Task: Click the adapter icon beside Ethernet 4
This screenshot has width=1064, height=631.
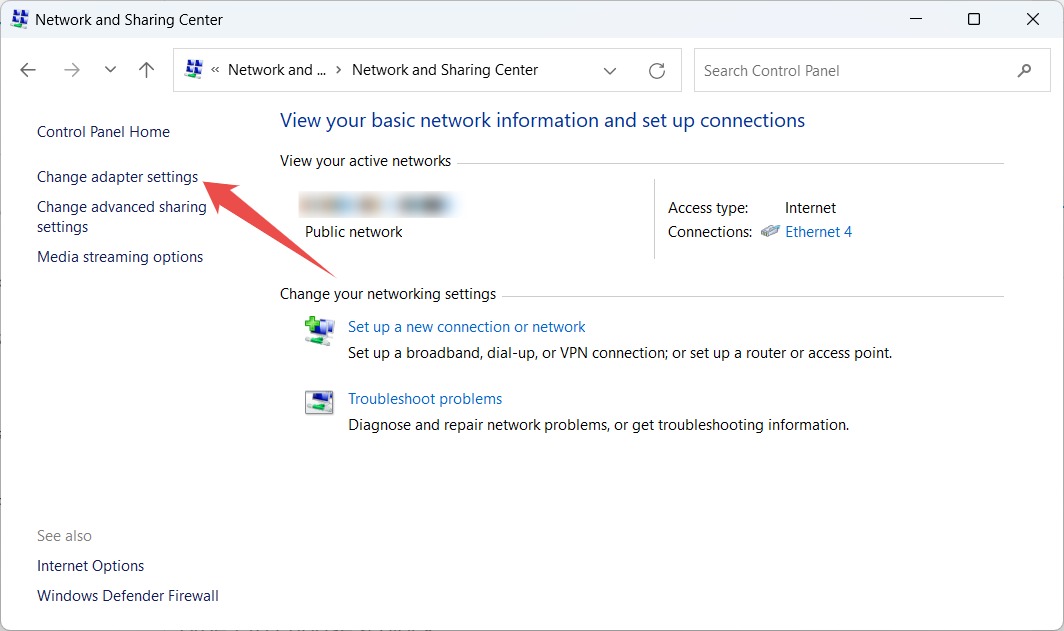Action: point(769,231)
